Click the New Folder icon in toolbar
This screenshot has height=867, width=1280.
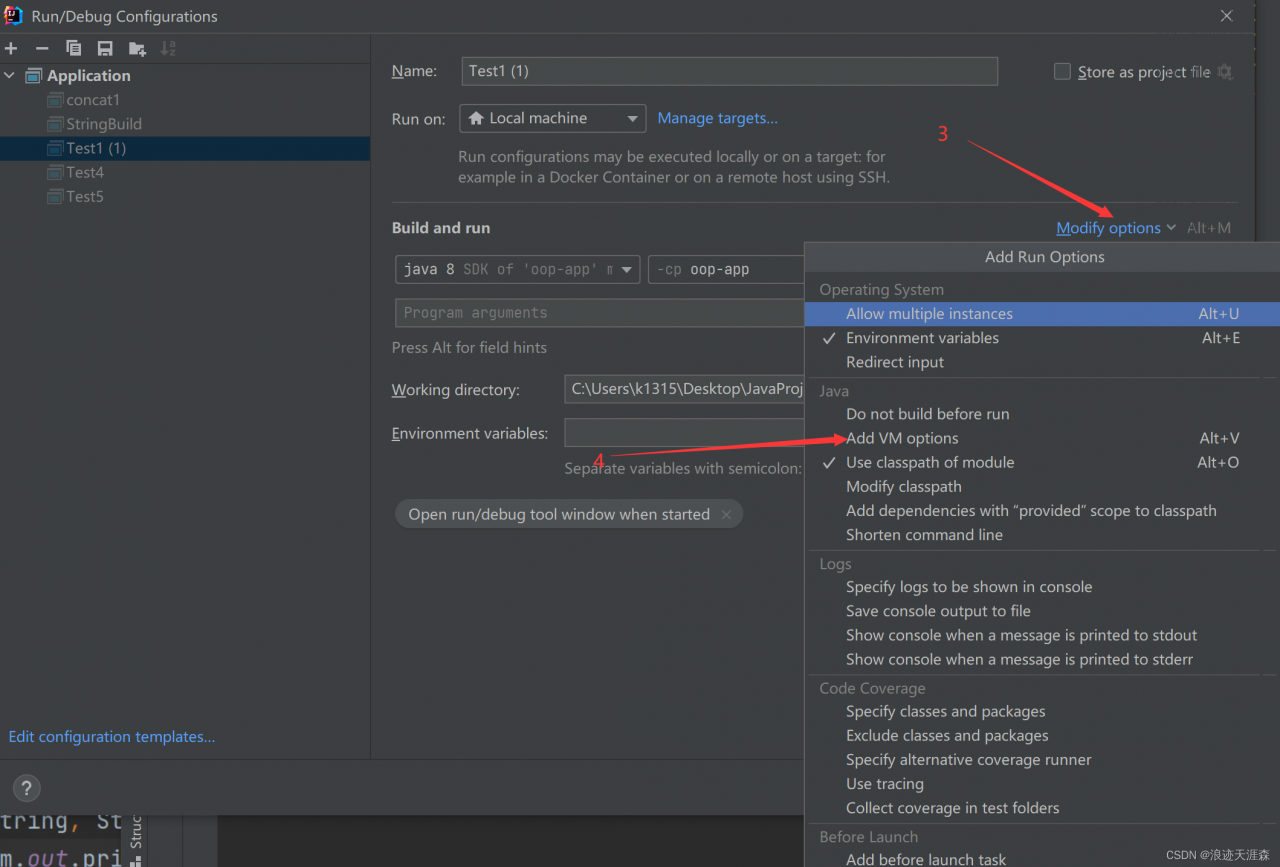coord(137,48)
